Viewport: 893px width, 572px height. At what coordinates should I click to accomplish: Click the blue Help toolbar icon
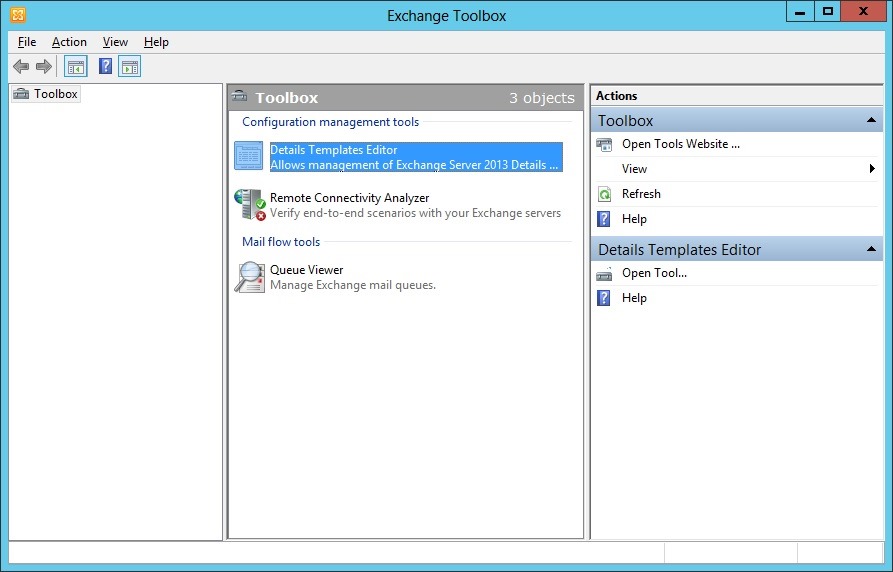point(105,66)
